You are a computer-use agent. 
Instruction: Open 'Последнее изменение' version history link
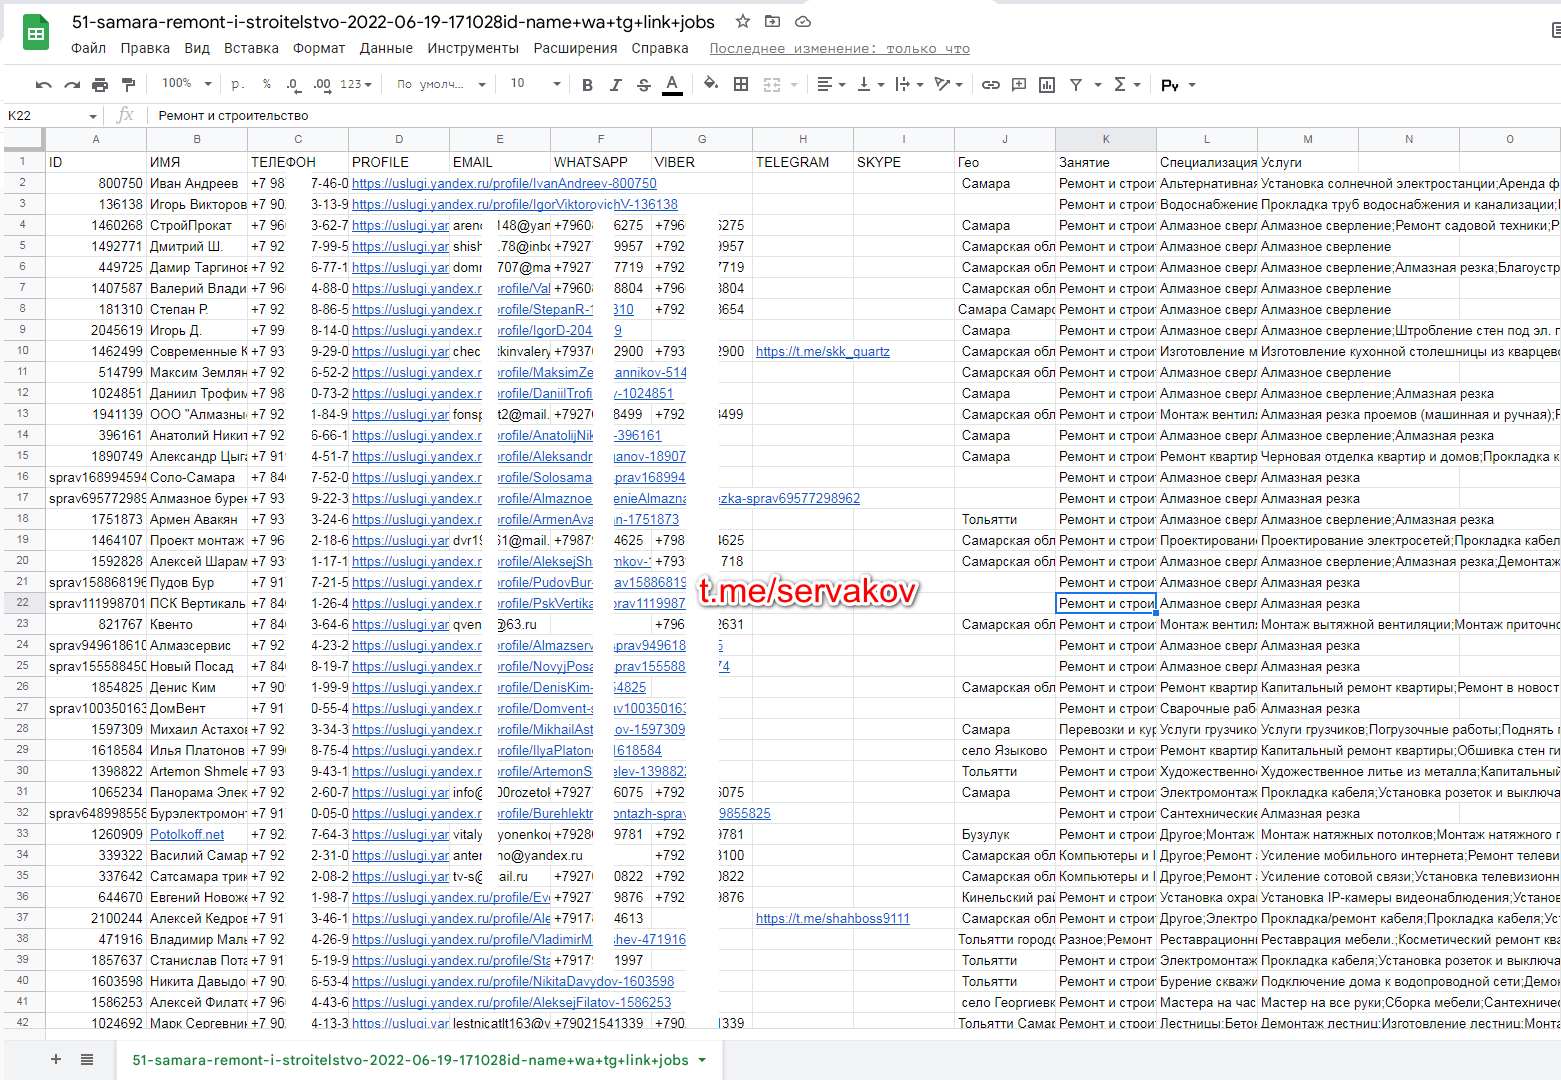[840, 49]
